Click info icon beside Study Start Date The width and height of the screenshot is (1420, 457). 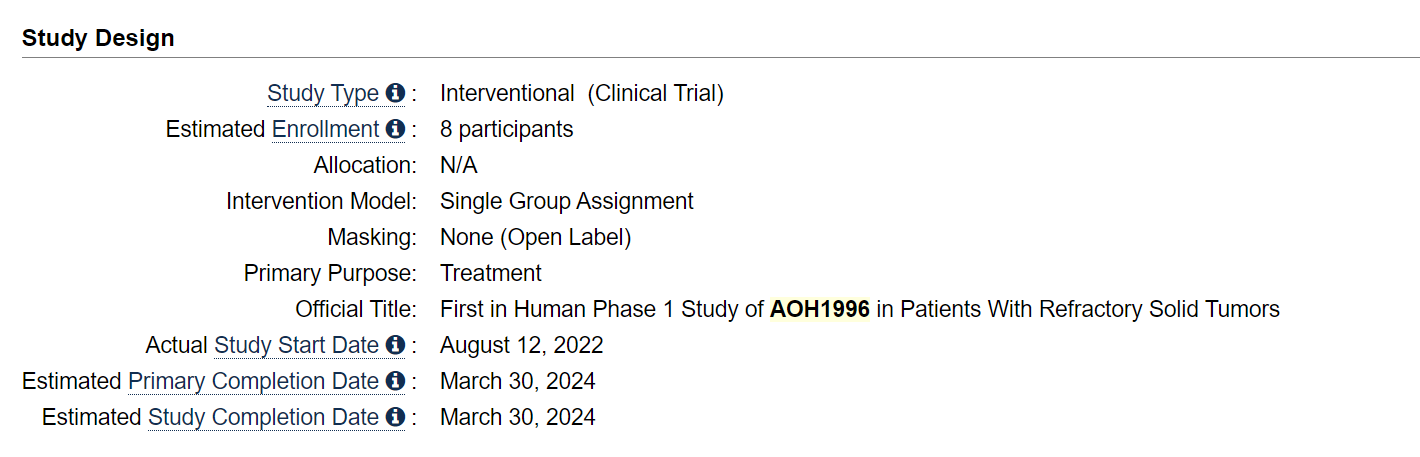click(395, 345)
